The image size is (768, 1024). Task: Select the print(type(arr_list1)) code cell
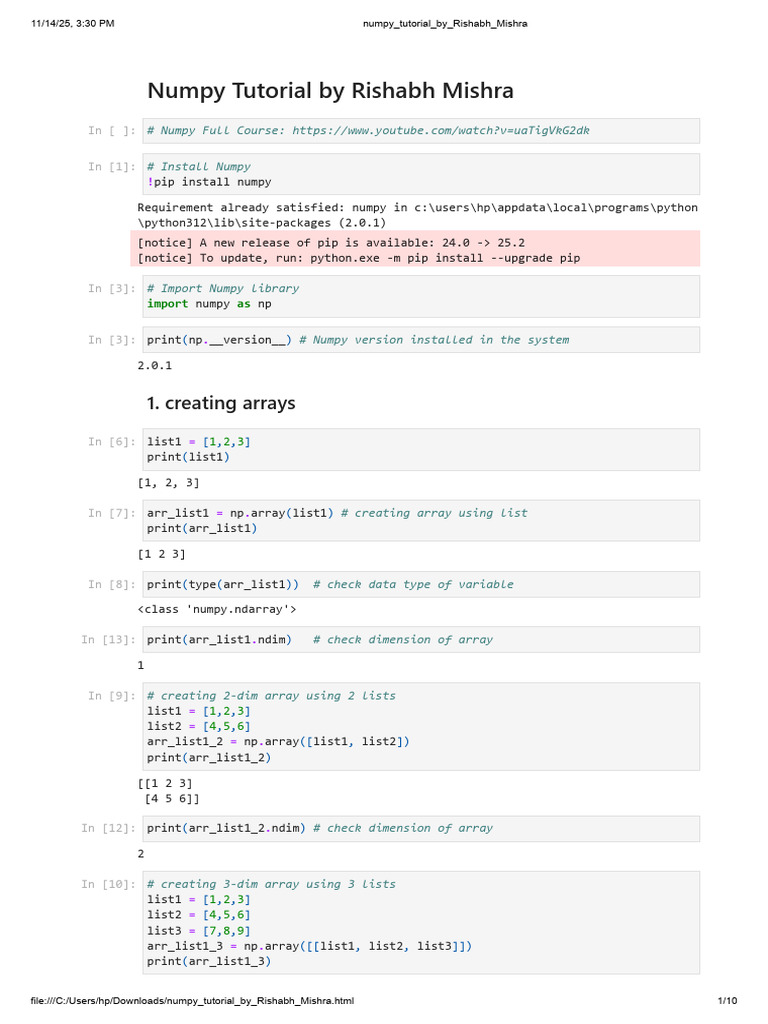418,584
